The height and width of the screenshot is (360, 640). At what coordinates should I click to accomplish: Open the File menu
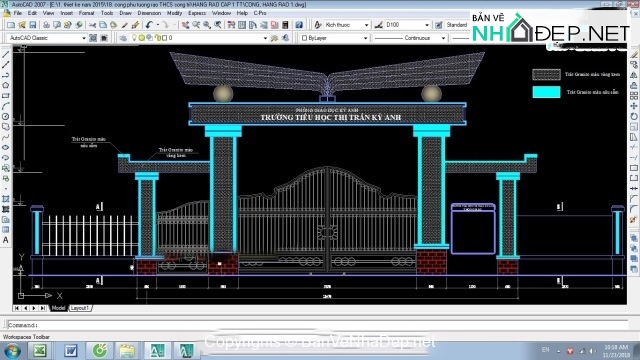pos(18,13)
